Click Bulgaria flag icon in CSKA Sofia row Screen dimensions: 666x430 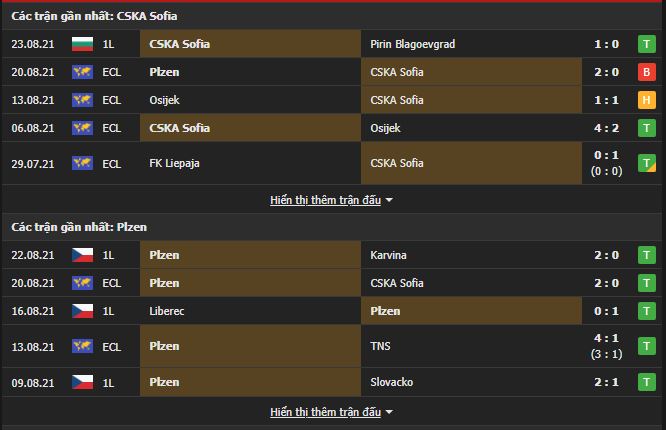tap(82, 44)
